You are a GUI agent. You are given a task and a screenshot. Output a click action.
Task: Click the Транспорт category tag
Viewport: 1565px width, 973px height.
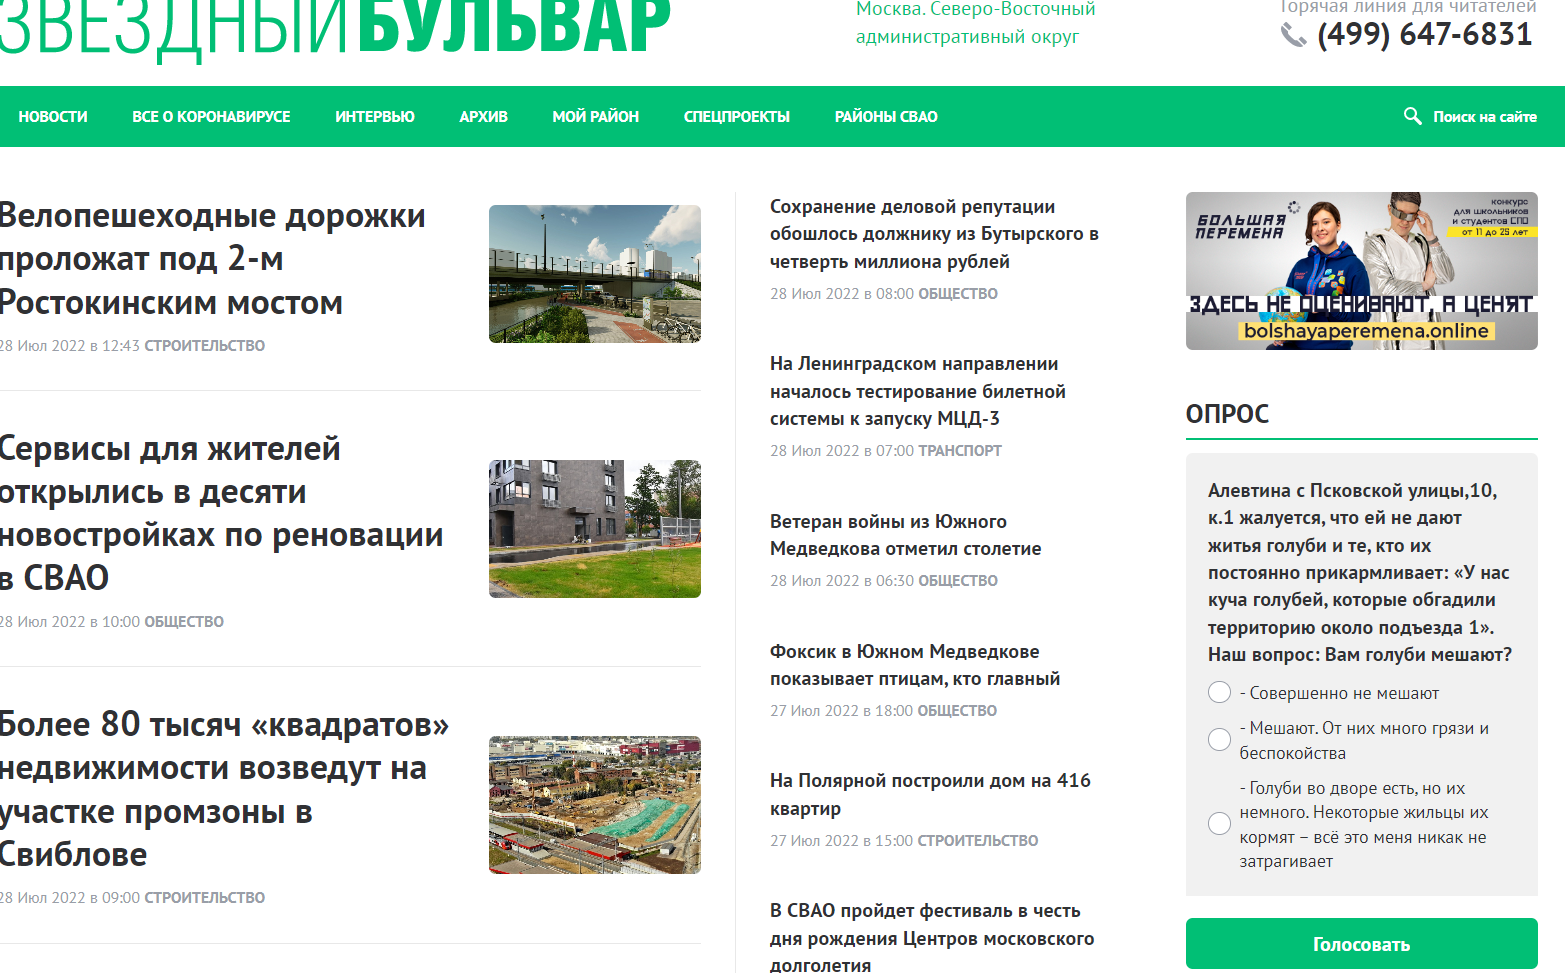point(960,451)
